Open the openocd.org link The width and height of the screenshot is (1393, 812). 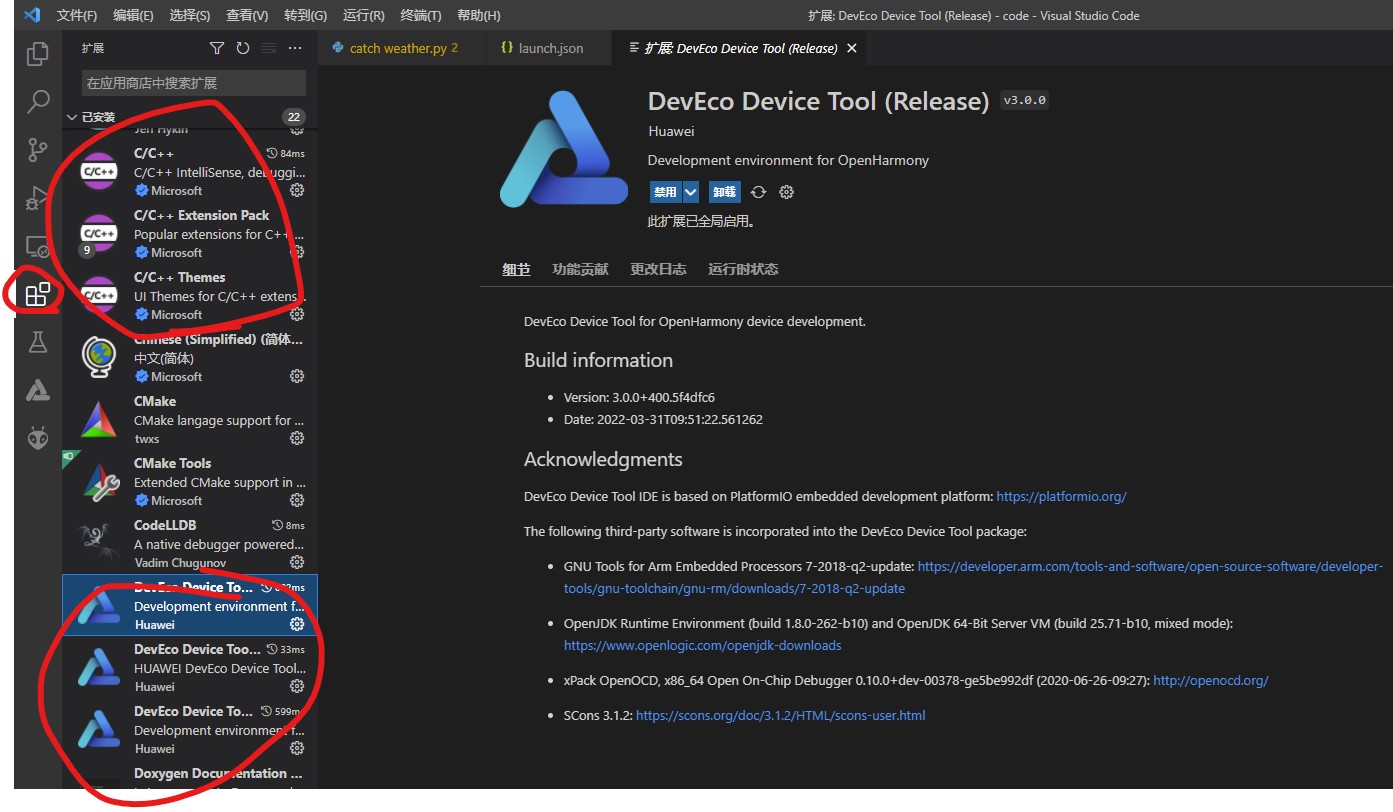(1210, 680)
